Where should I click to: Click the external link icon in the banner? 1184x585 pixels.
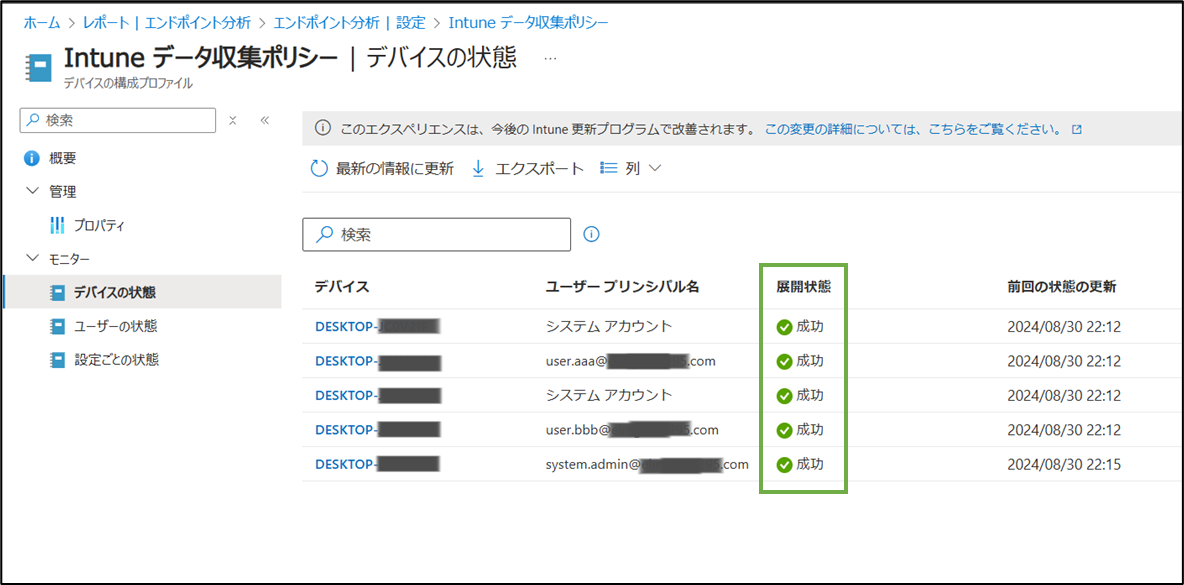tap(1078, 129)
